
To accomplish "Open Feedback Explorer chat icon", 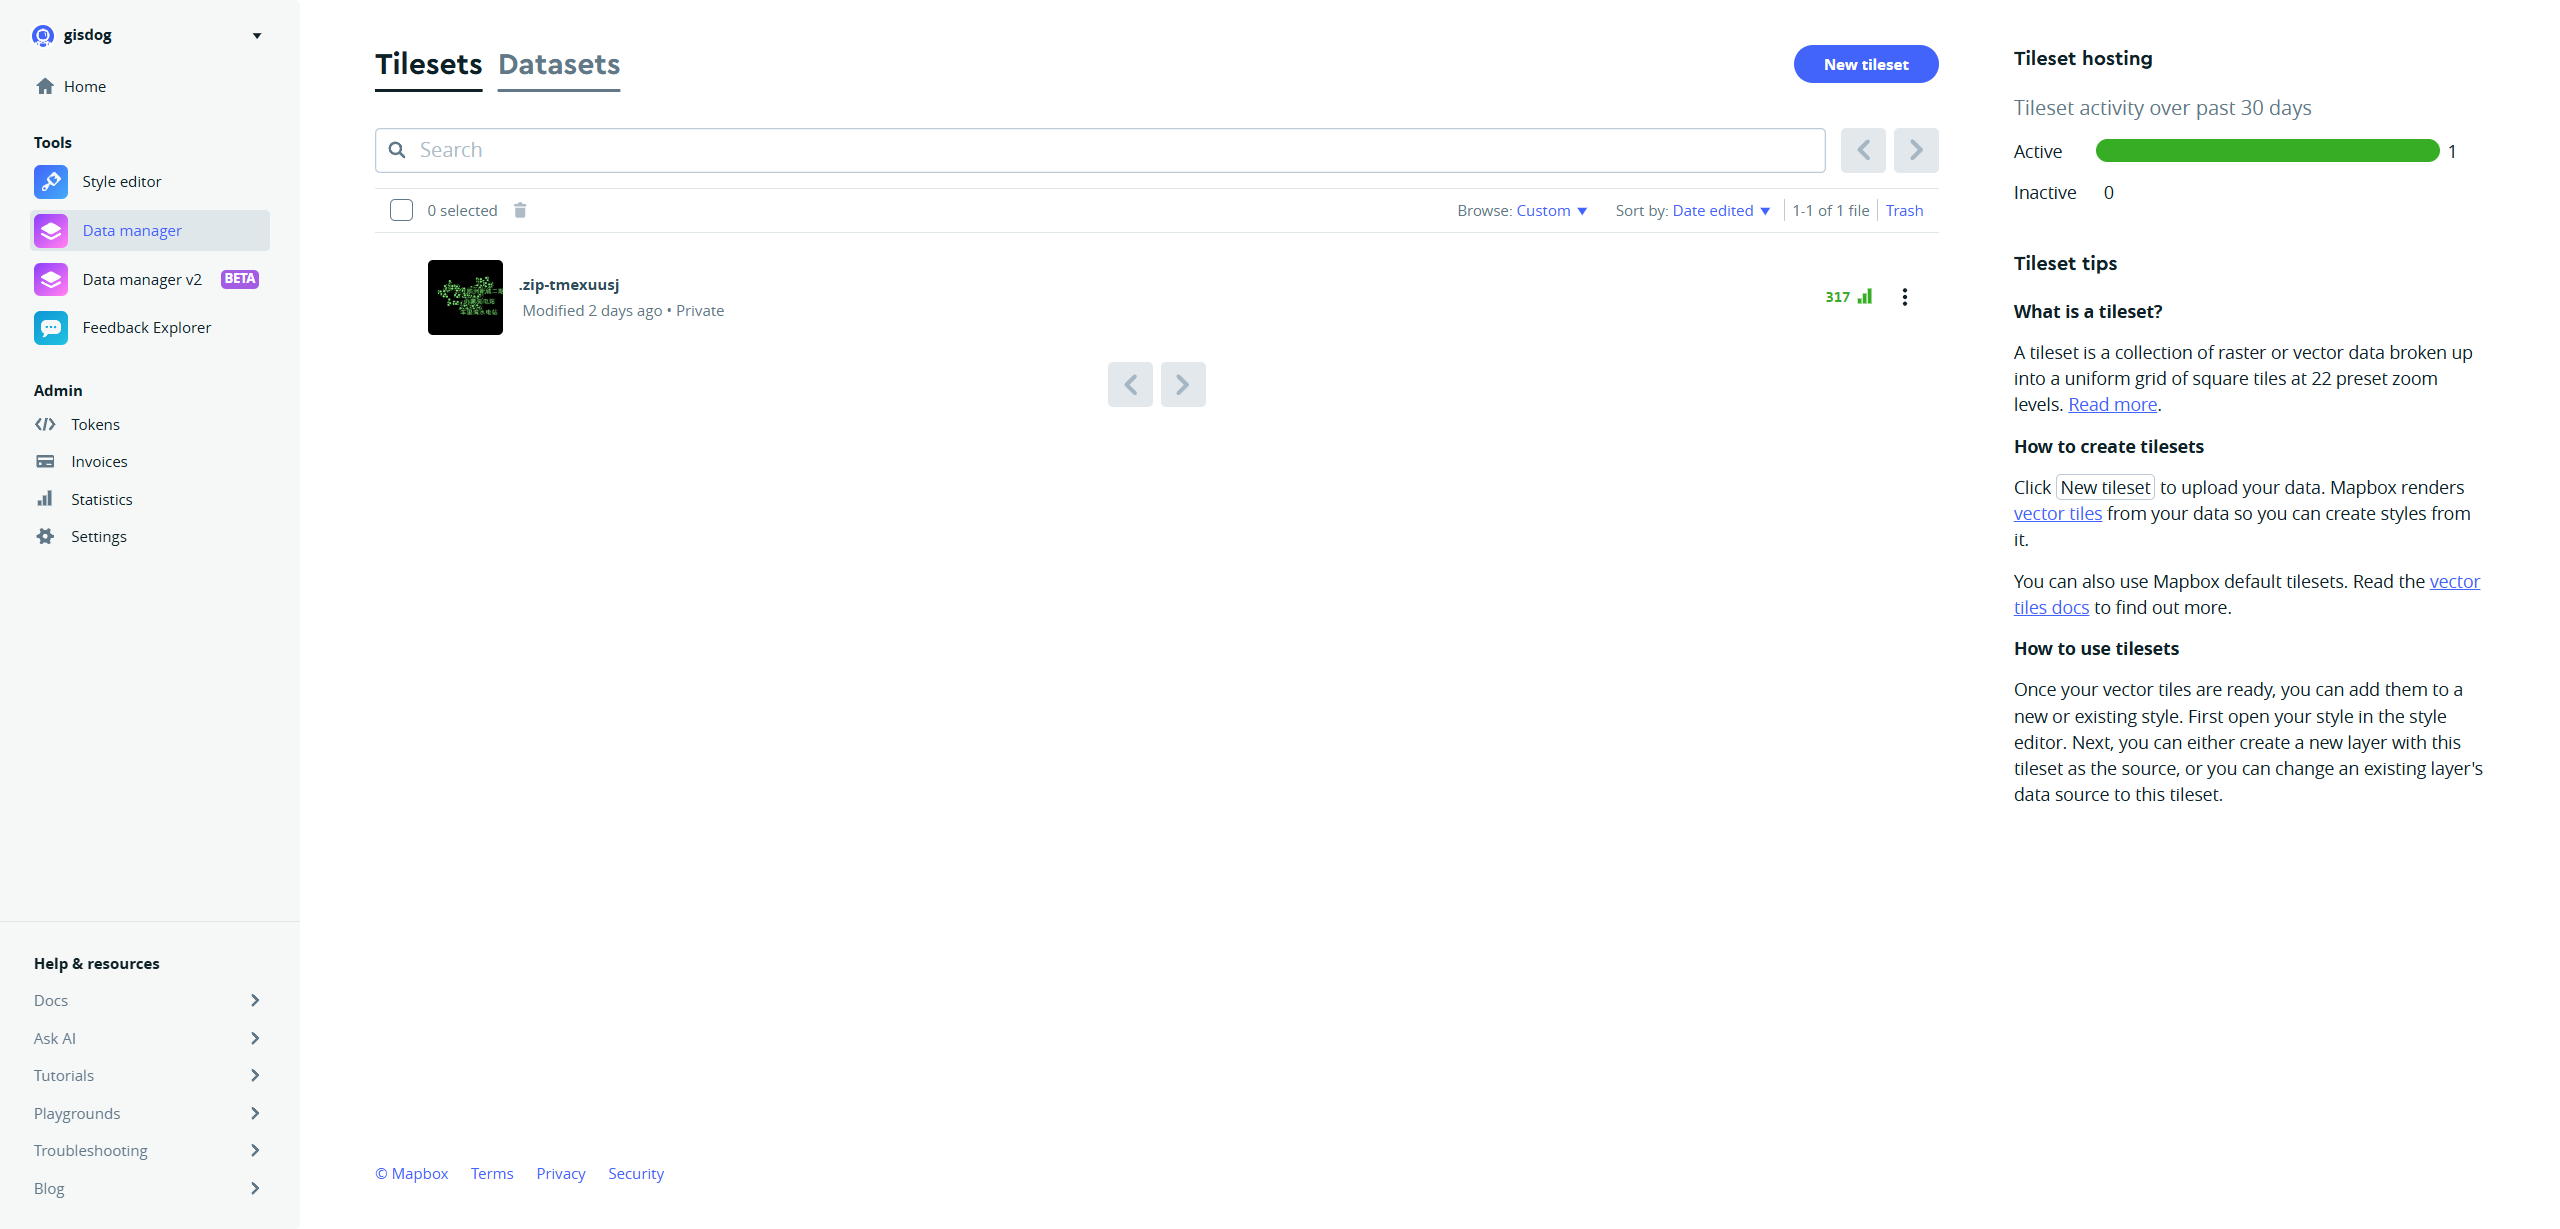I will (50, 328).
